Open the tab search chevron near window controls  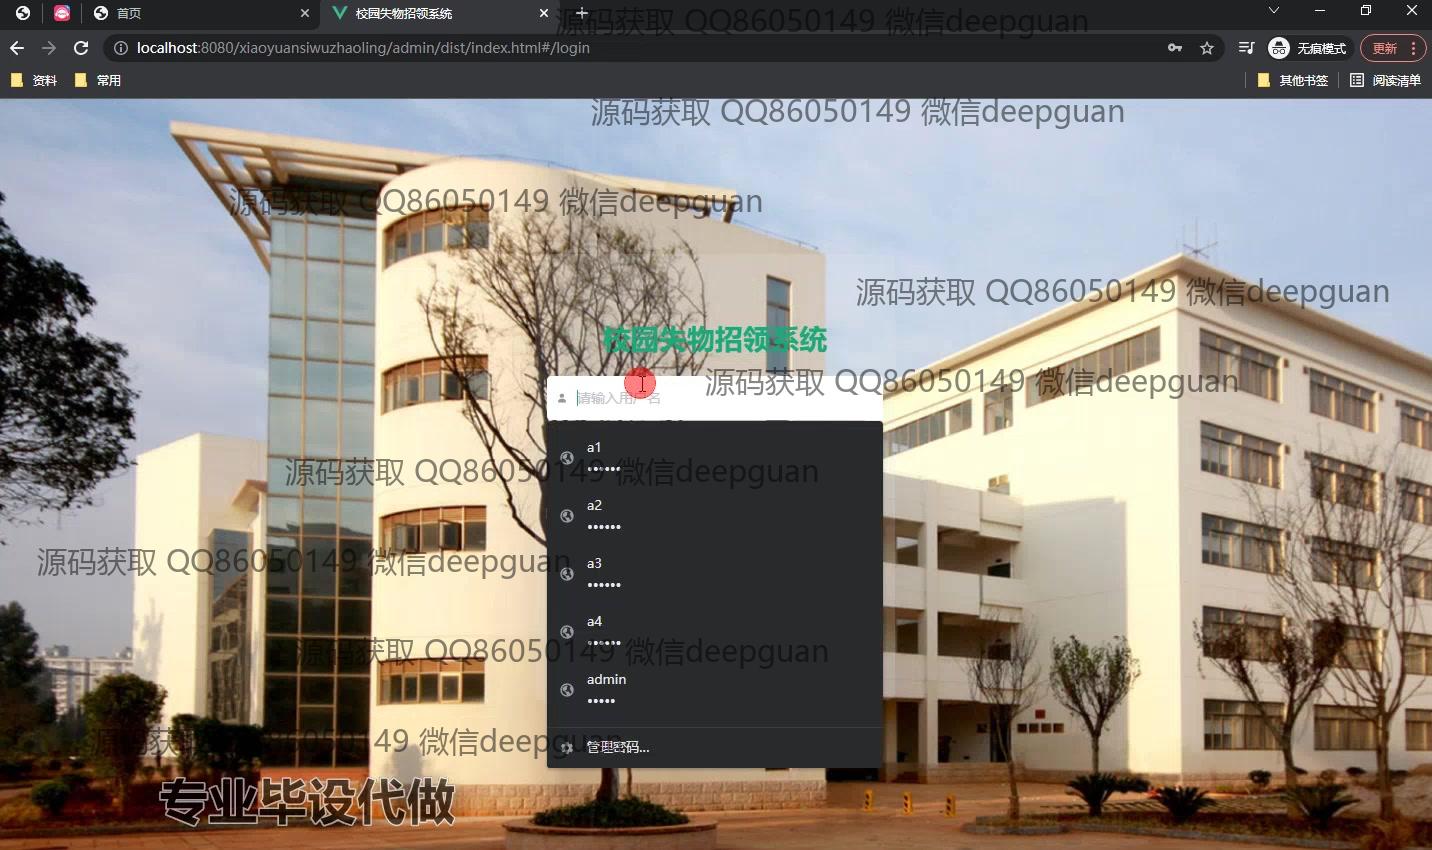tap(1274, 13)
